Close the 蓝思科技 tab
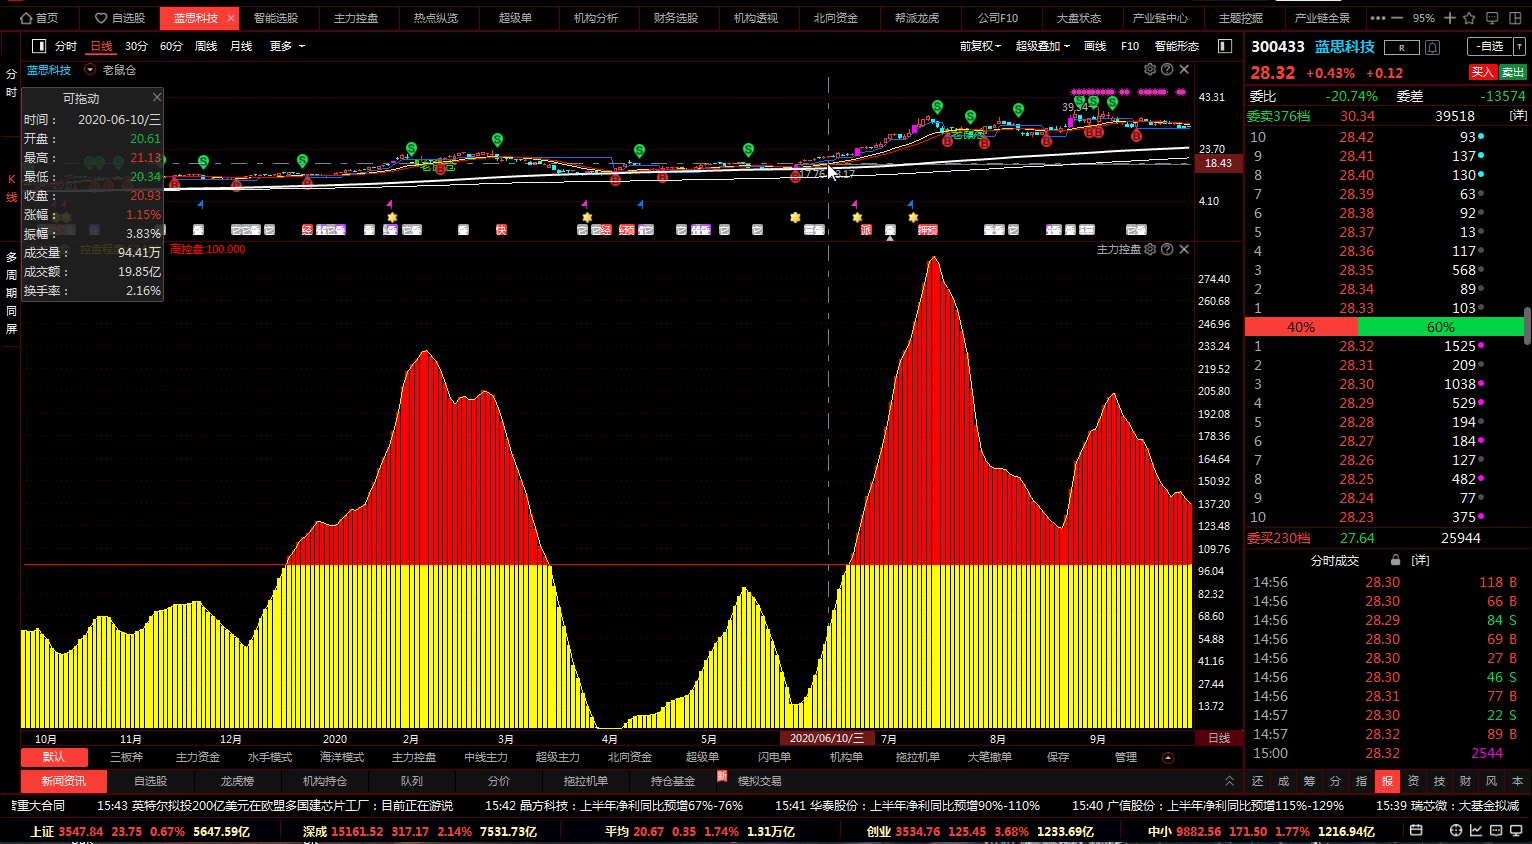Image resolution: width=1532 pixels, height=844 pixels. point(231,18)
